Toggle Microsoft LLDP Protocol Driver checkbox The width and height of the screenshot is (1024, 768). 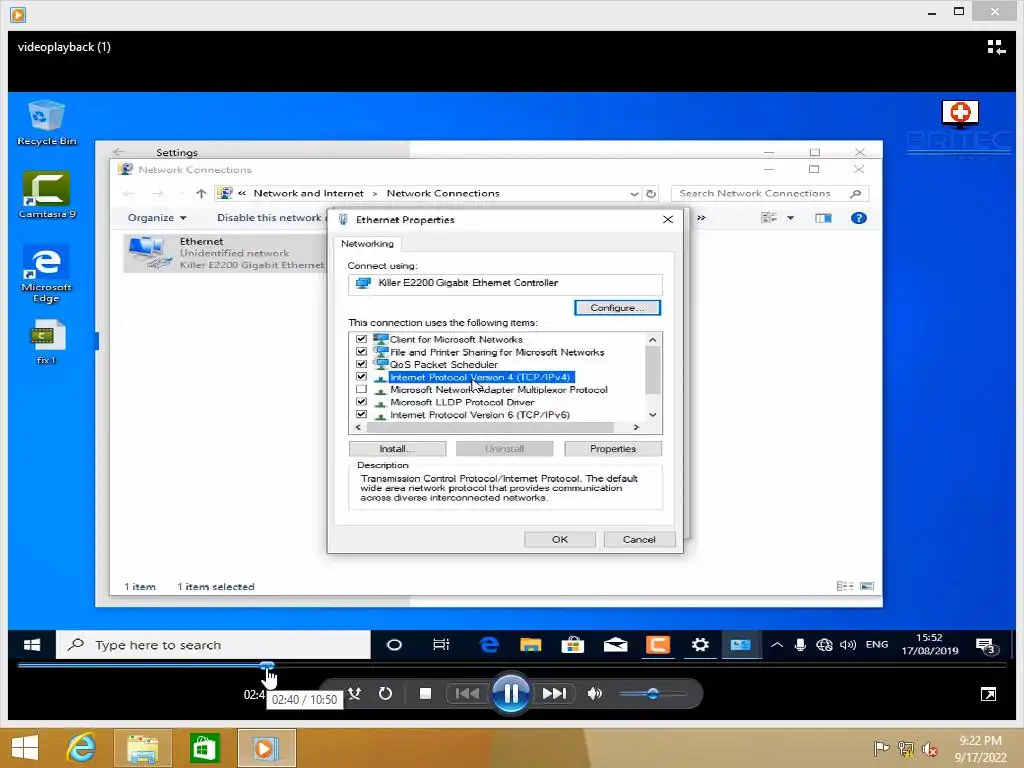(361, 402)
